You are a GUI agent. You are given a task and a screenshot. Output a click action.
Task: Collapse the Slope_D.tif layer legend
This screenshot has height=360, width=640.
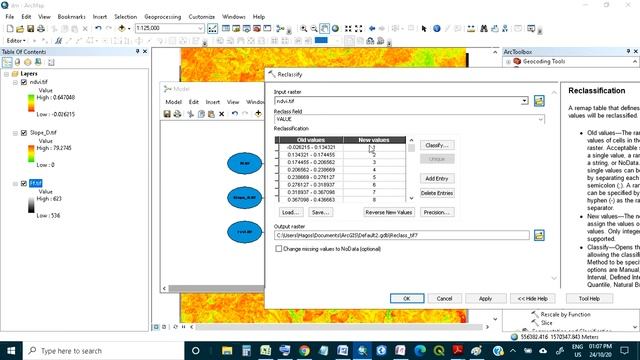pyautogui.click(x=15, y=133)
